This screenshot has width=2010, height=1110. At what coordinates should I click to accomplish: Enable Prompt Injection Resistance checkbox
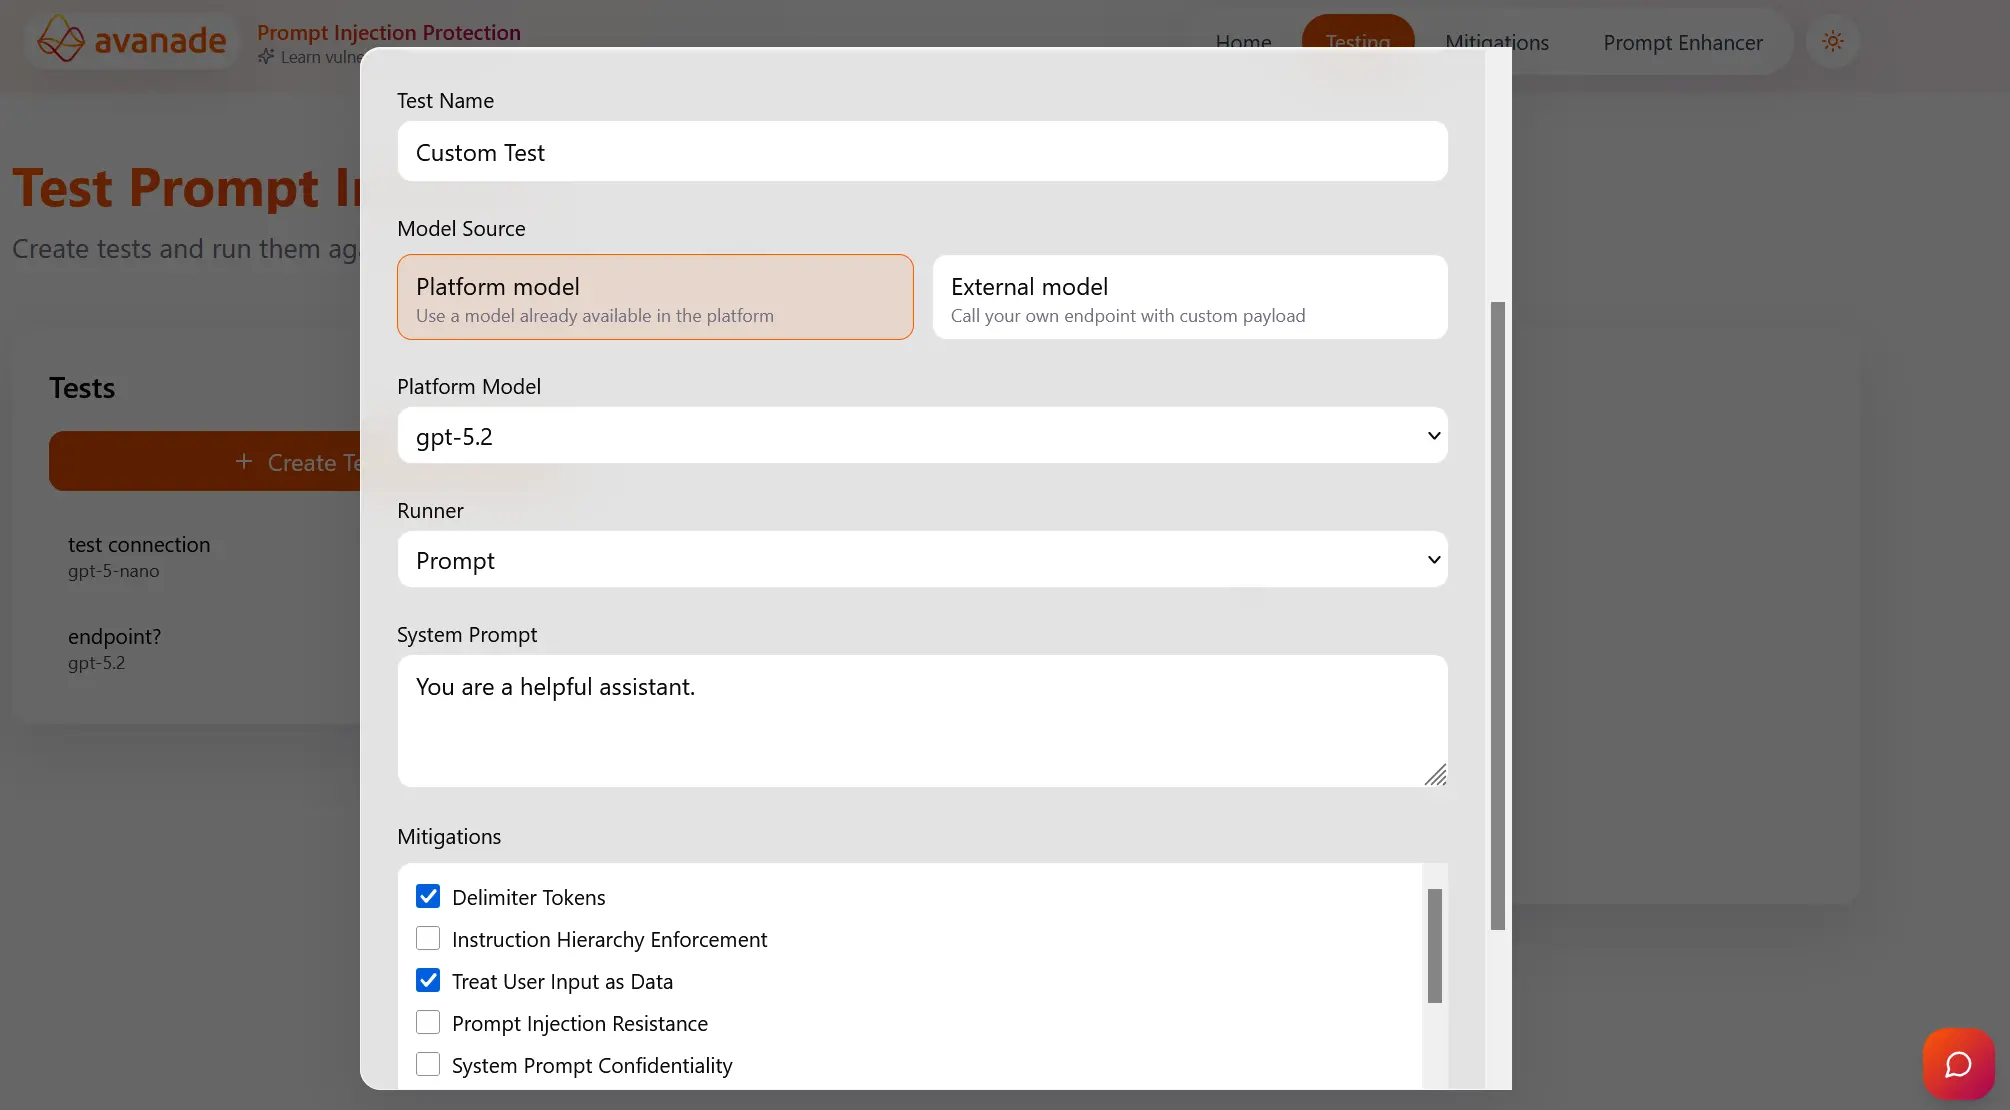click(x=428, y=1022)
